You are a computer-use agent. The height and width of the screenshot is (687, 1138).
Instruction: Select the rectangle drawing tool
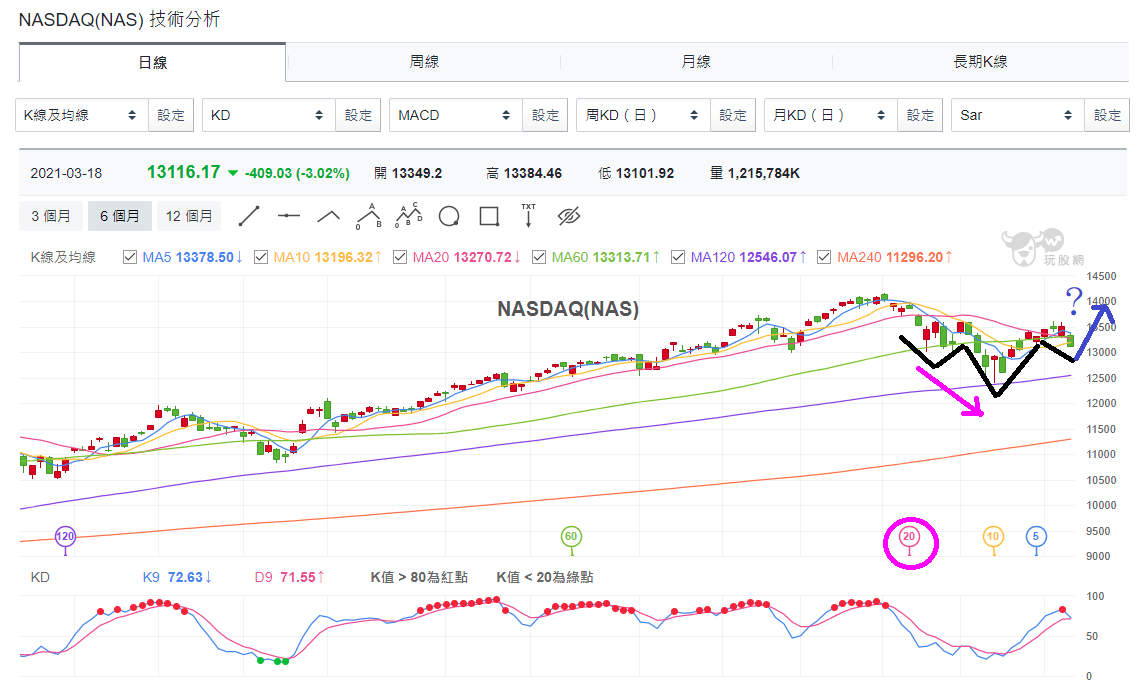(x=489, y=216)
